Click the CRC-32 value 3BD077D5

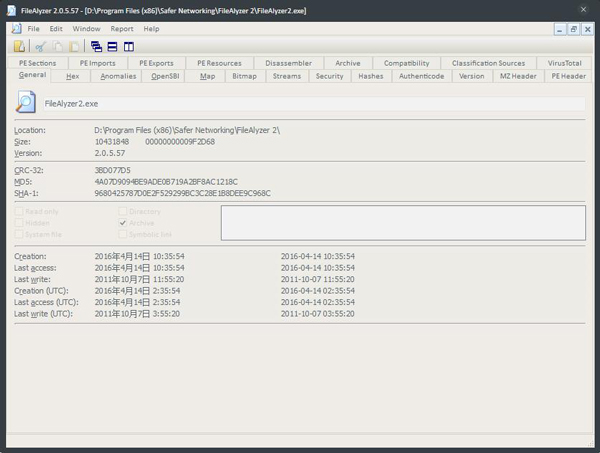[112, 170]
